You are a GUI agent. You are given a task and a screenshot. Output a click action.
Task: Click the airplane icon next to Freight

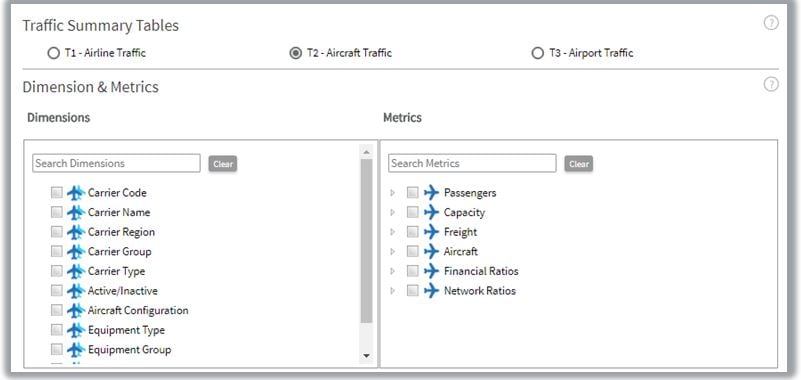point(432,232)
